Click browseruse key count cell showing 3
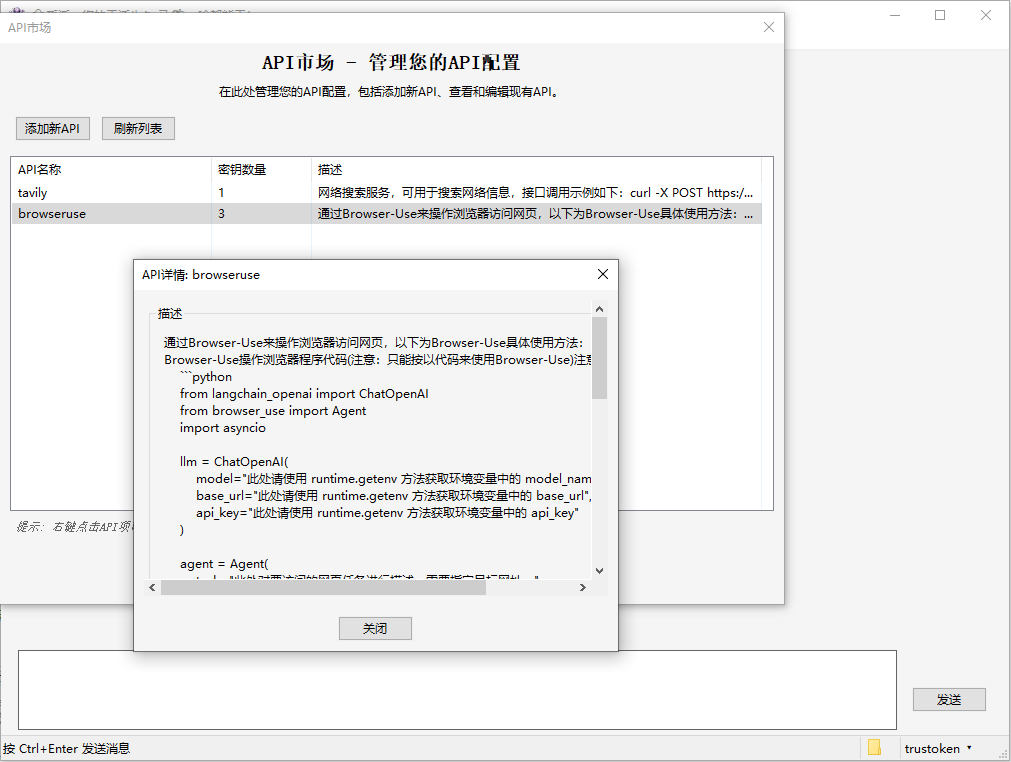Screen dimensions: 1011x762 click(x=261, y=213)
